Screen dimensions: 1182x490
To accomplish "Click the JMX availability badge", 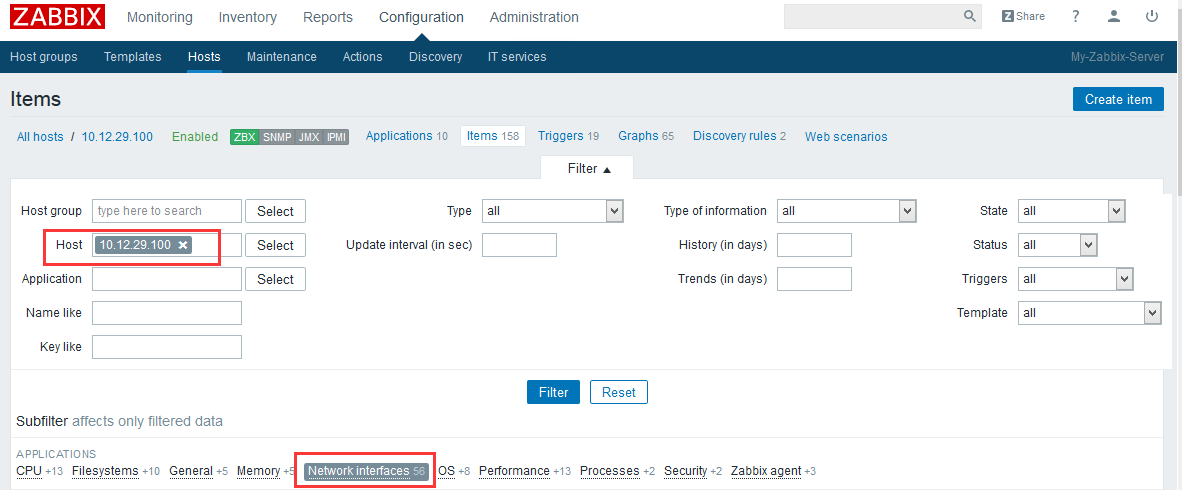I will tap(308, 137).
